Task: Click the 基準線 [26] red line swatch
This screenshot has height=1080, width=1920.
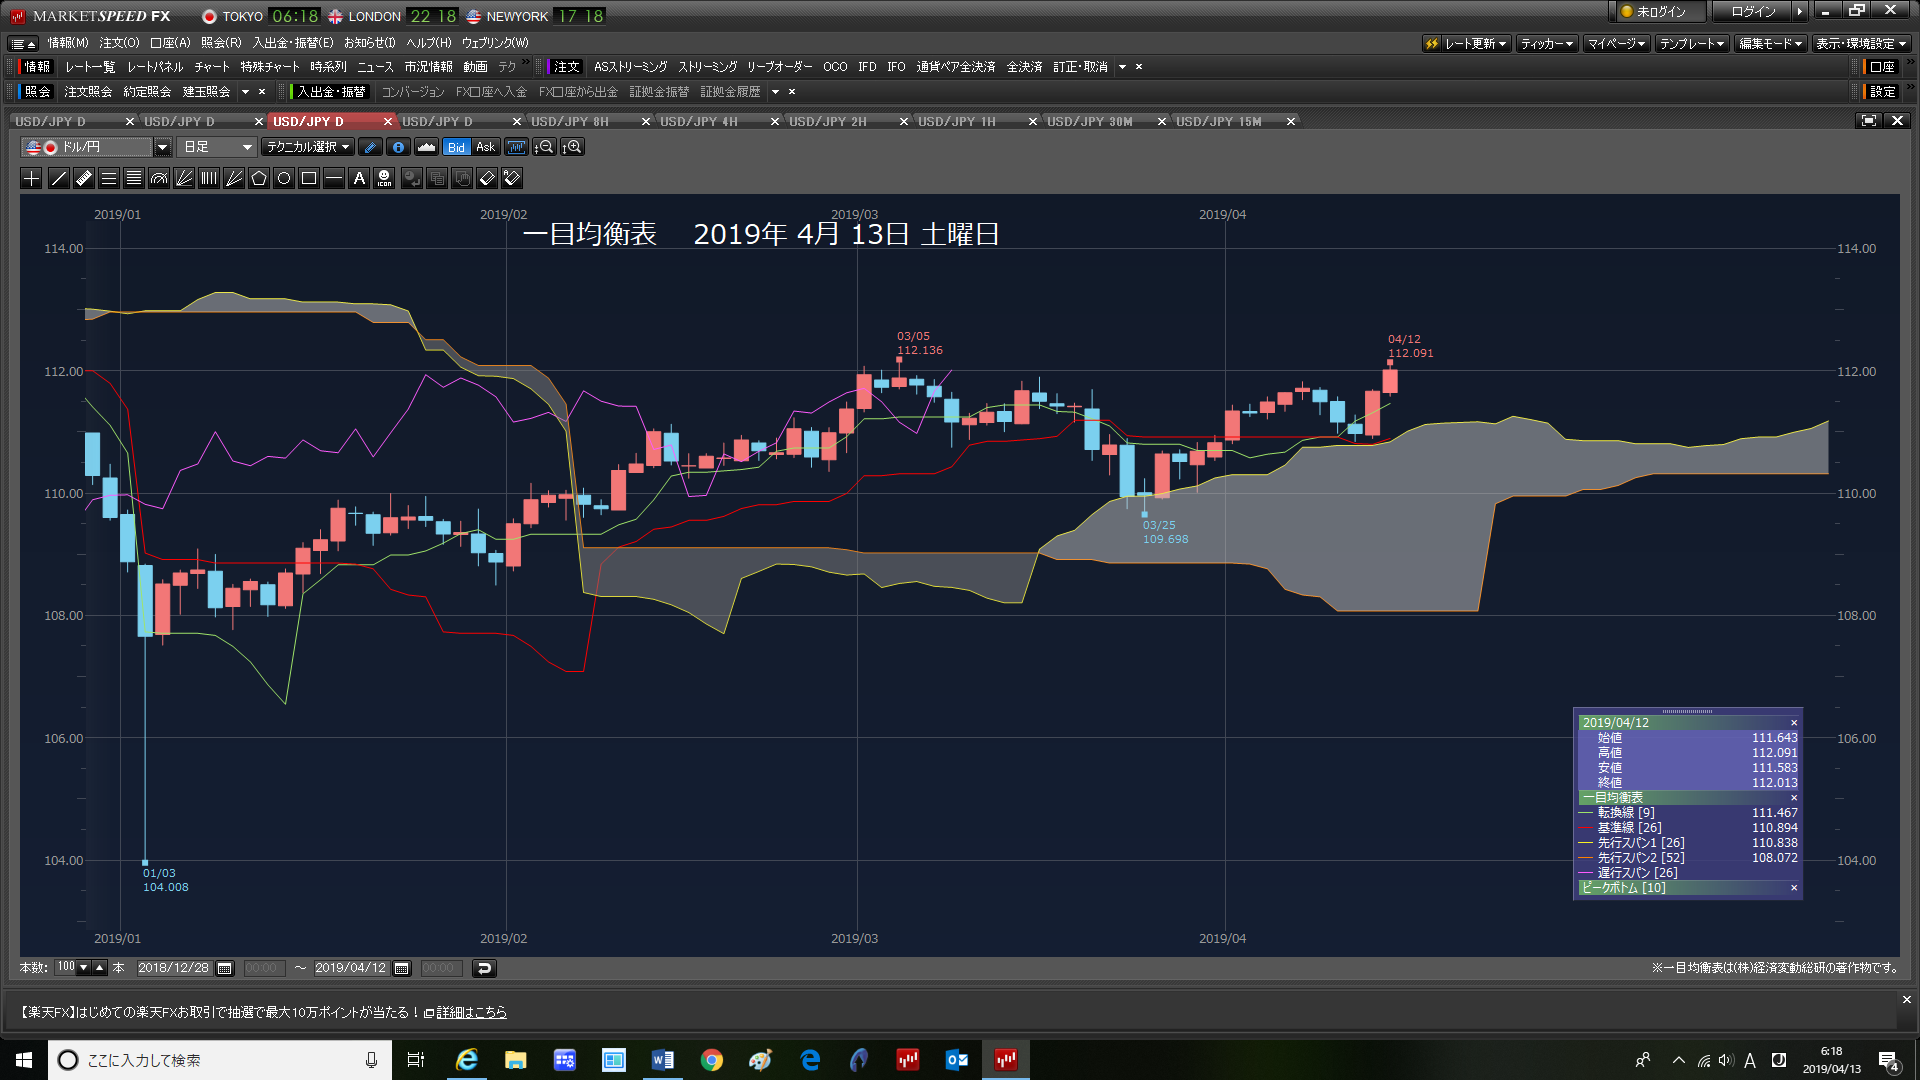Action: click(x=1585, y=828)
